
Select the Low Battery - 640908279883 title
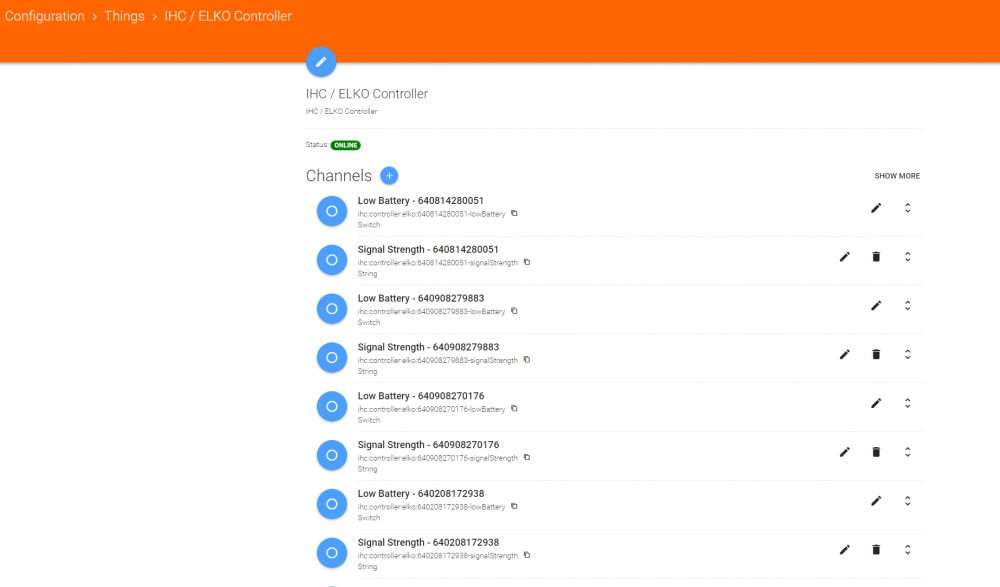(421, 298)
